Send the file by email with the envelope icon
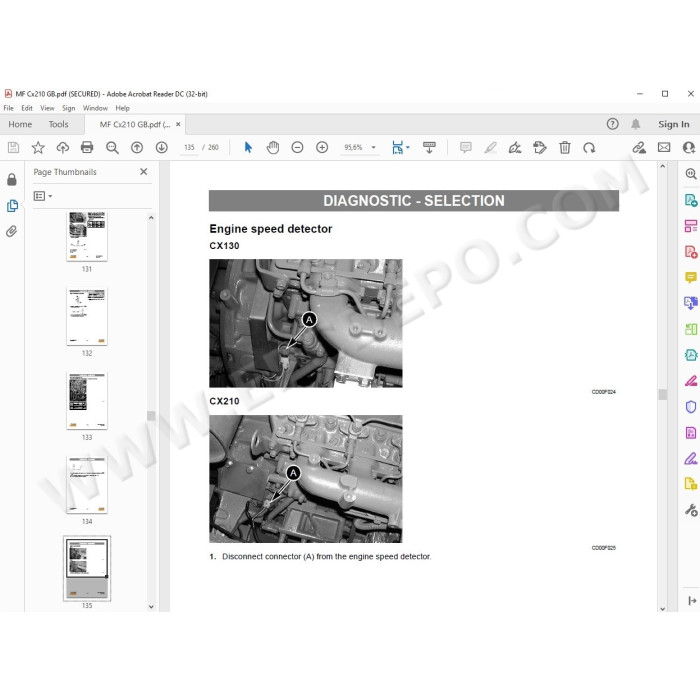Viewport: 700px width, 700px height. (664, 147)
